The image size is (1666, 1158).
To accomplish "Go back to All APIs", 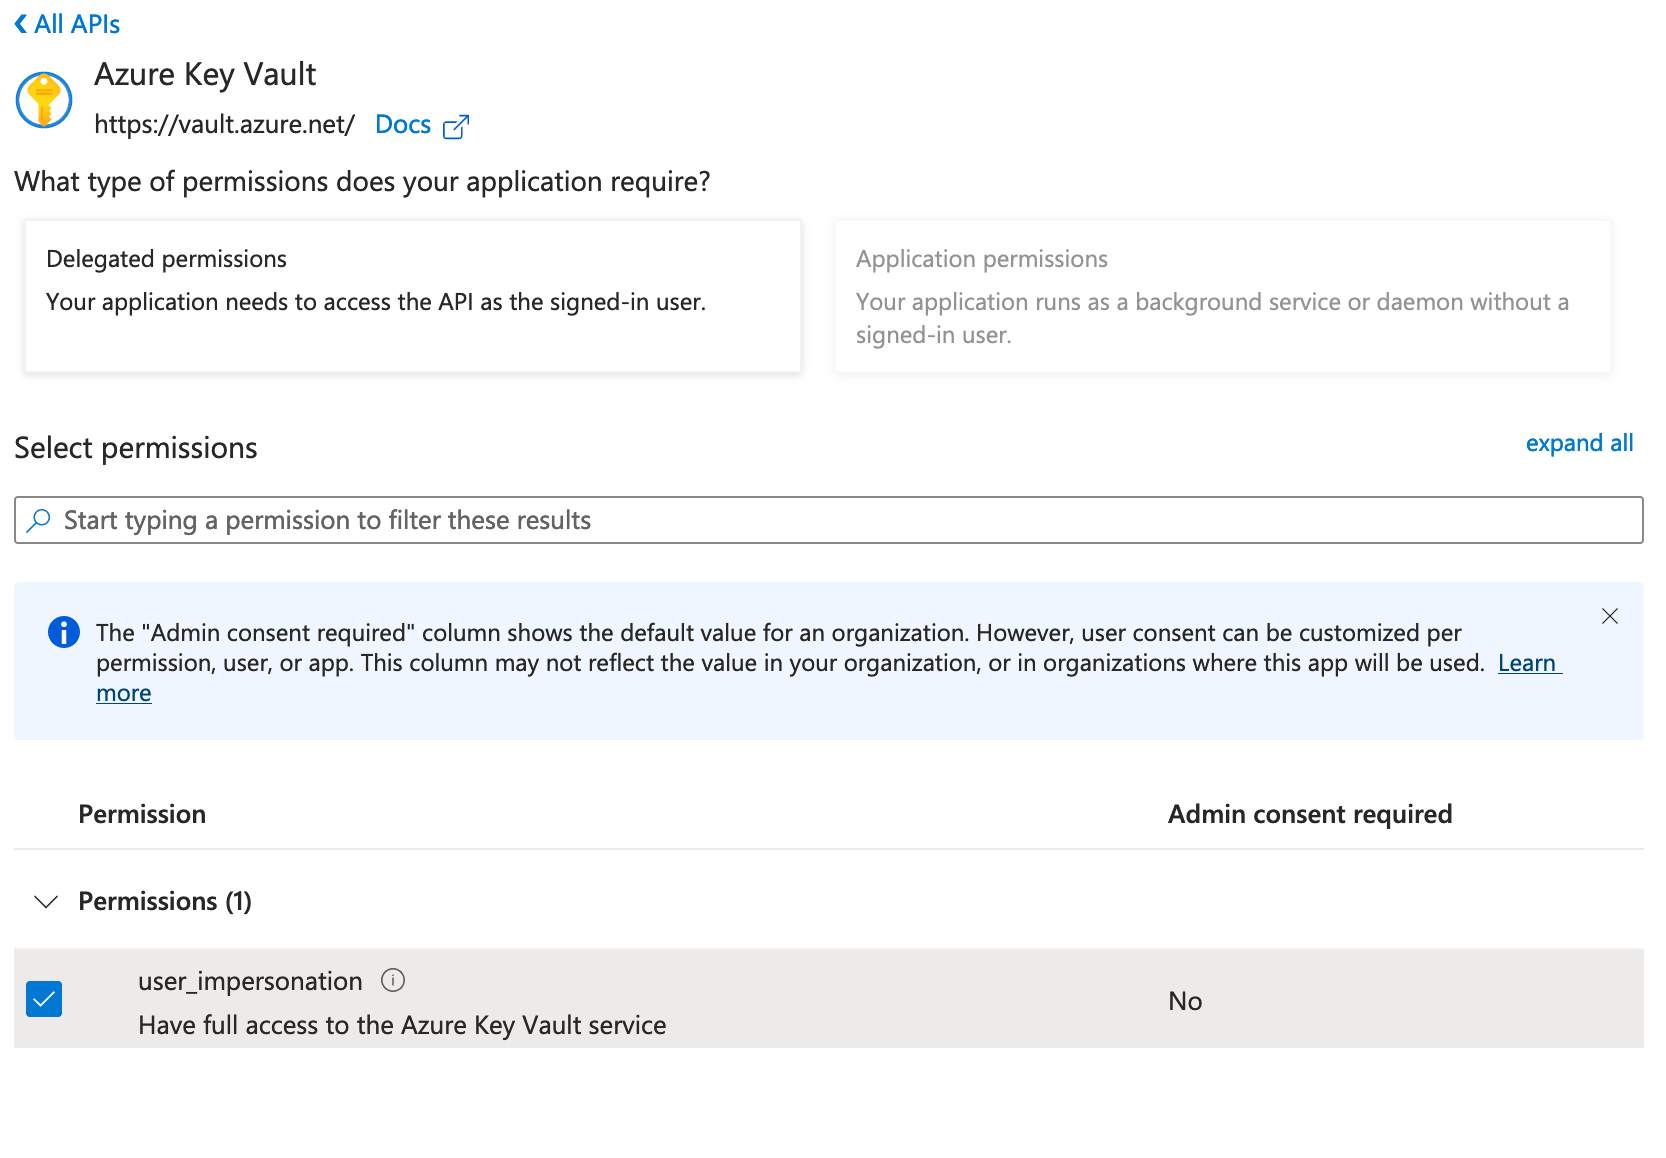I will point(67,24).
